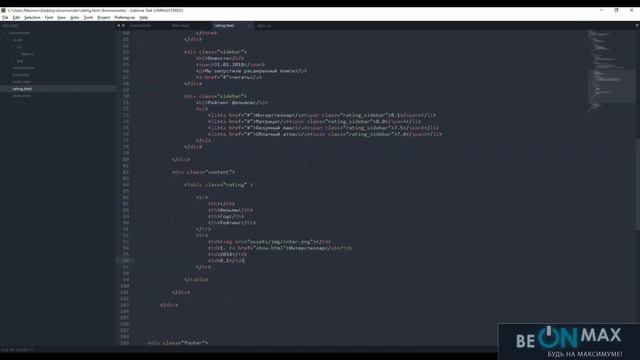Switch to the main.css tab
Screen dimensions: 640x360
click(264, 25)
